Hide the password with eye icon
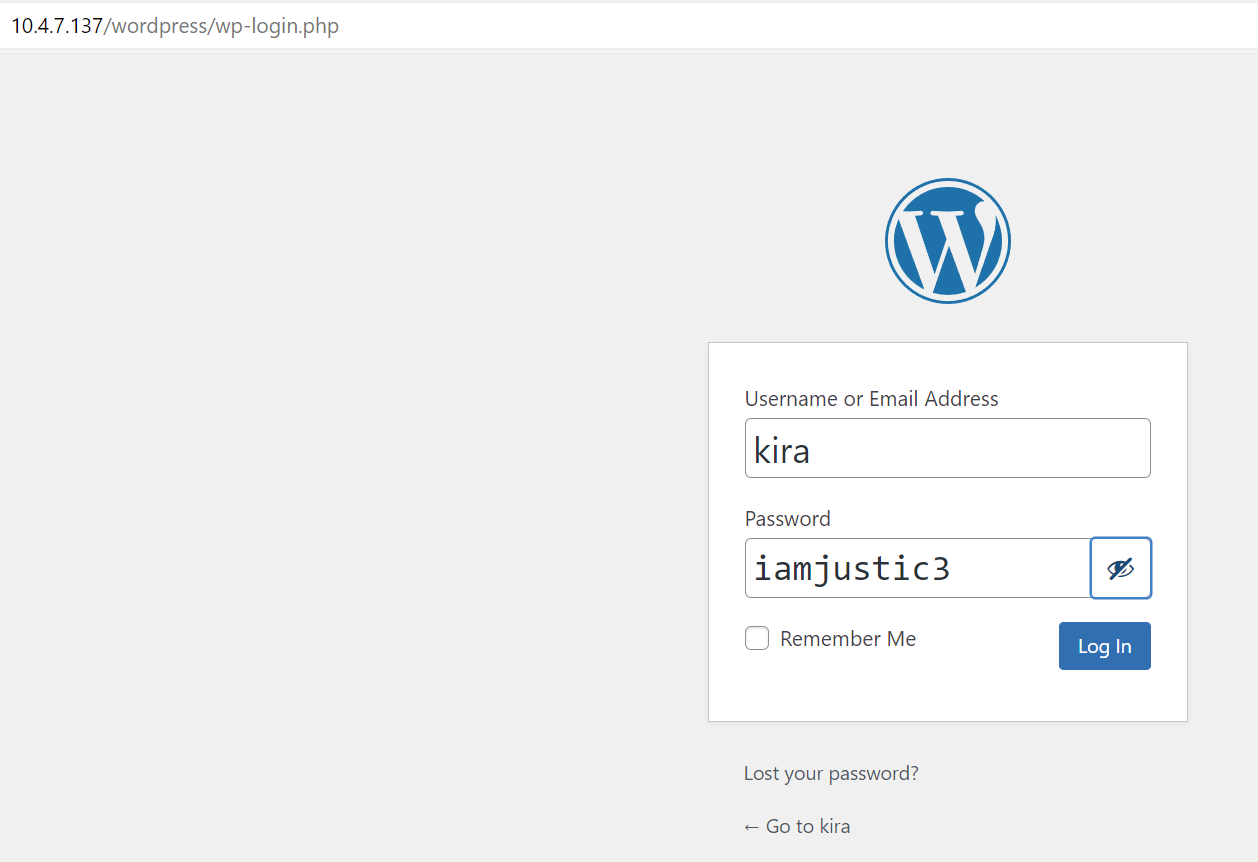Screen dimensions: 1258x862 (x=1121, y=568)
